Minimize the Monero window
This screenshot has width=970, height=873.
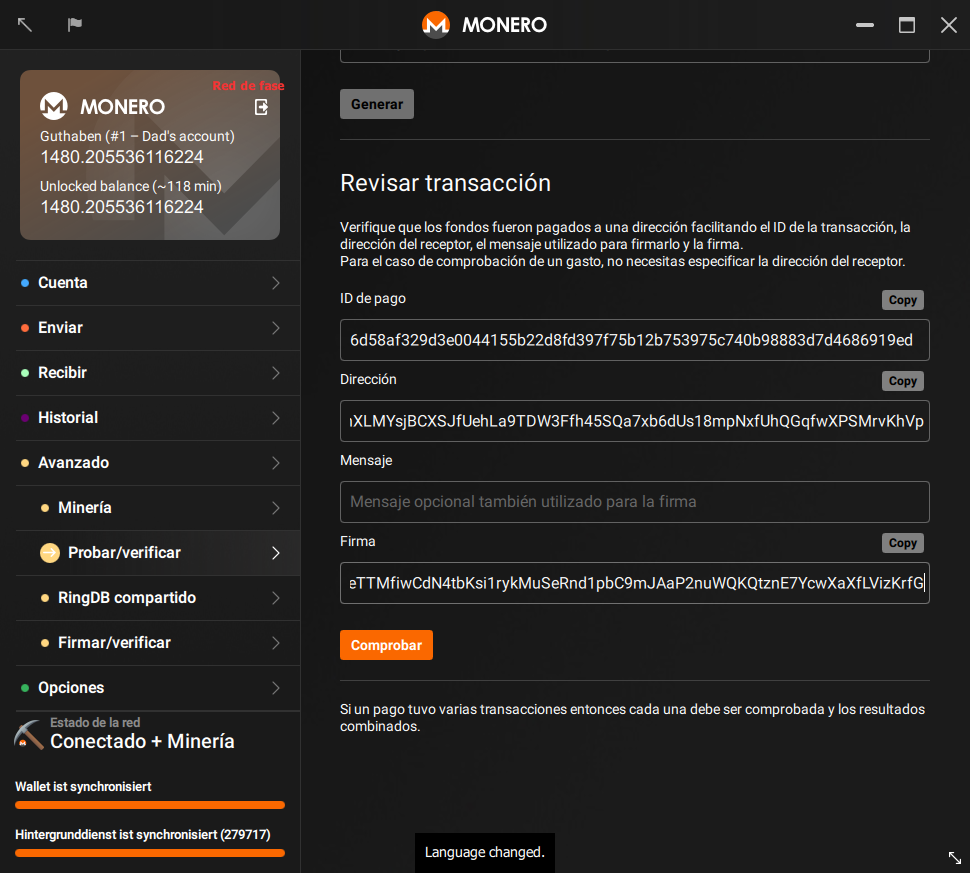tap(865, 25)
